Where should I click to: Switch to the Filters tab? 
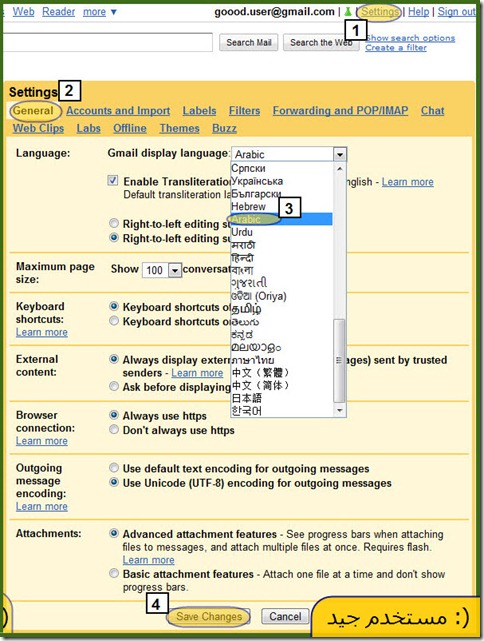click(244, 111)
